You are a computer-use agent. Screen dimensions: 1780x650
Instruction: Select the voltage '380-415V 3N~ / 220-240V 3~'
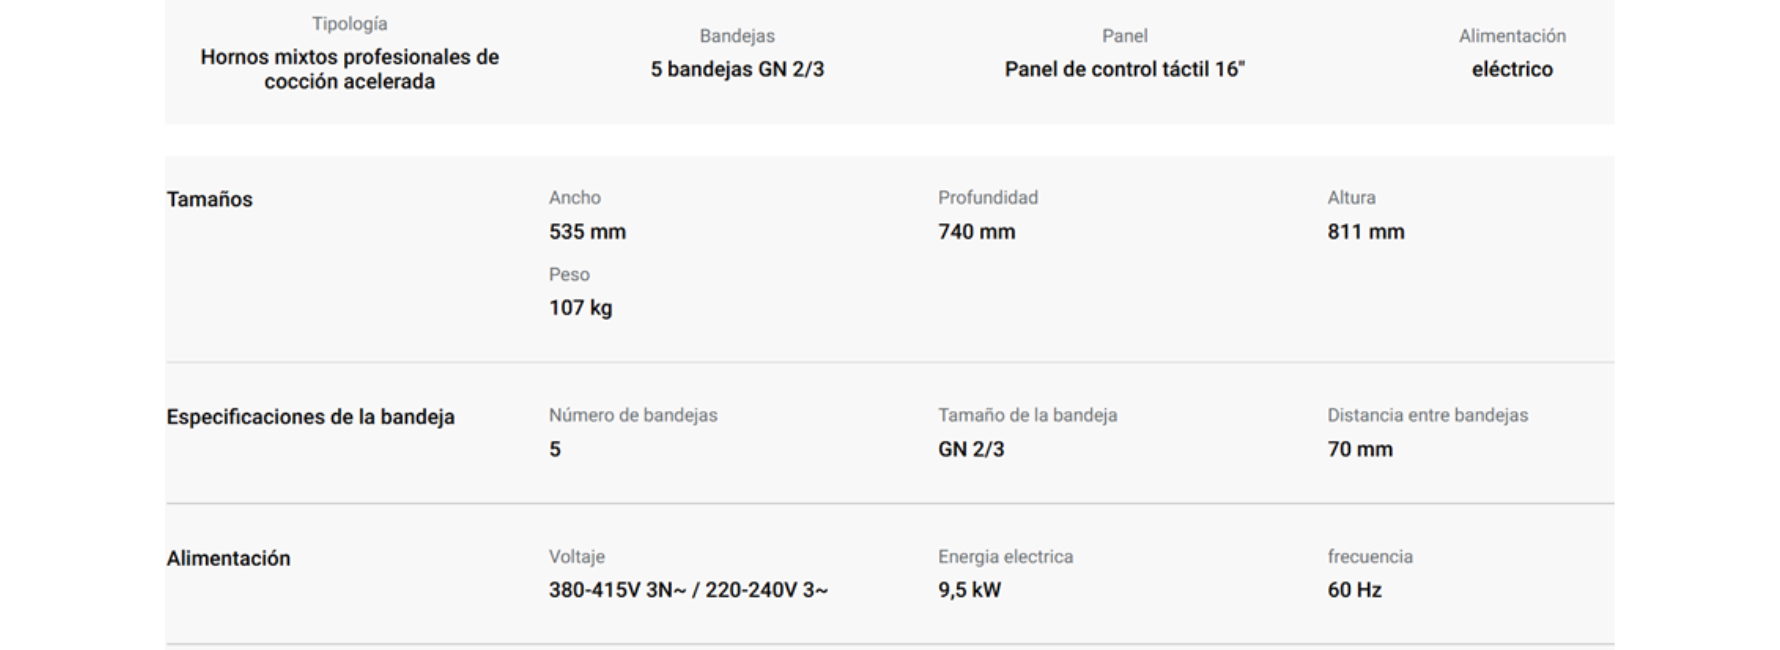pyautogui.click(x=688, y=590)
